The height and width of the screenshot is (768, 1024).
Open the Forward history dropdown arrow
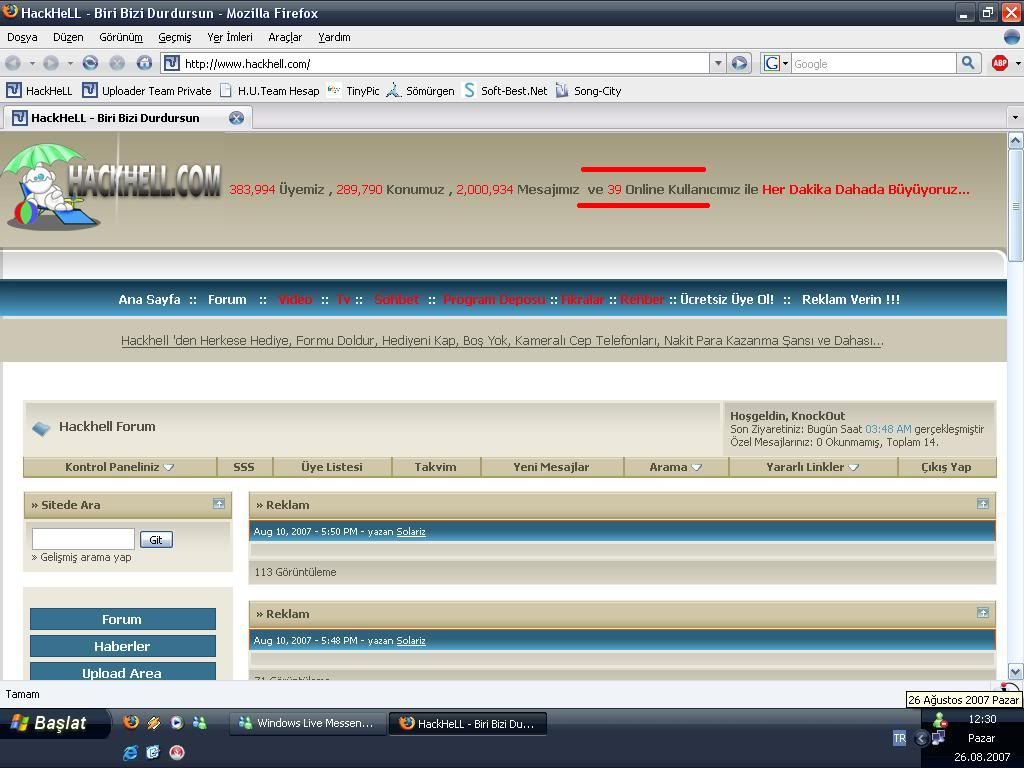pos(70,63)
